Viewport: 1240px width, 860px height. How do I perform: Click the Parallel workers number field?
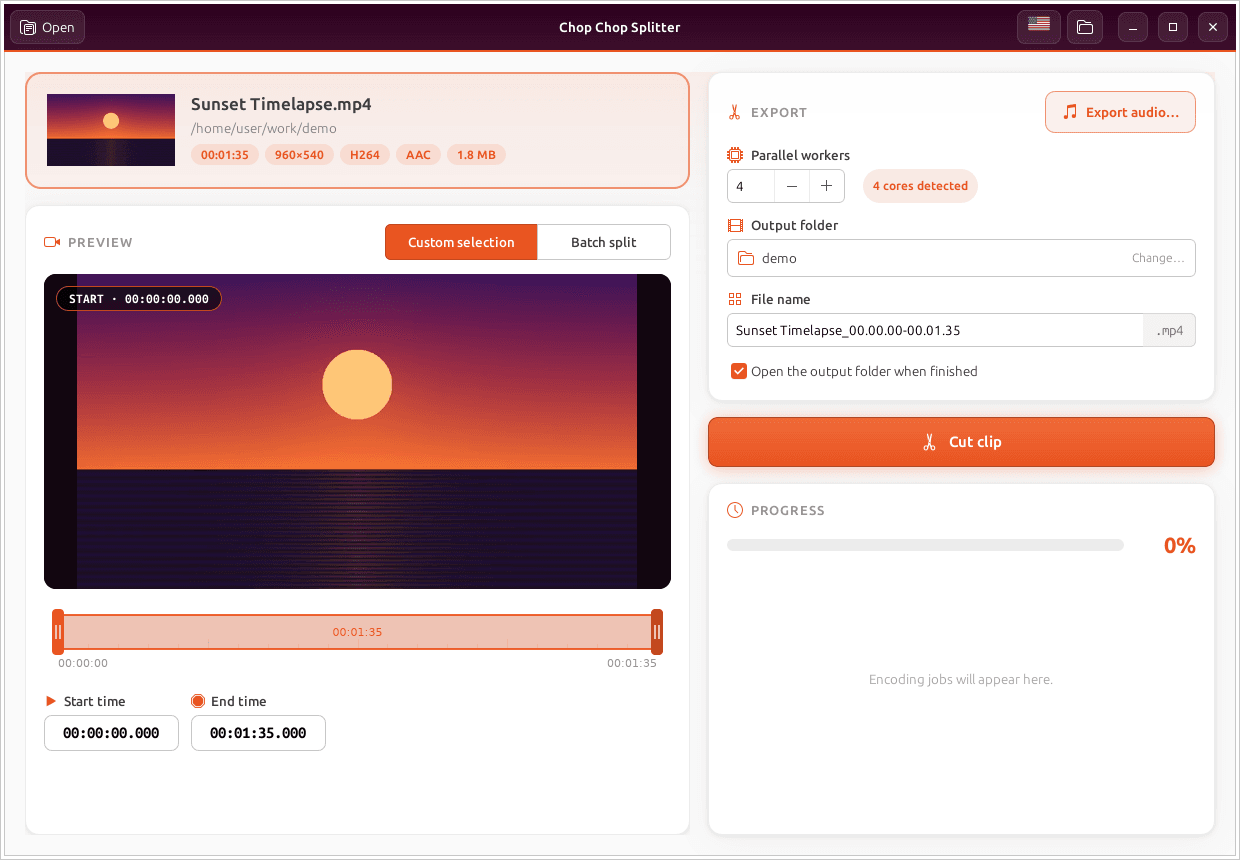(751, 186)
